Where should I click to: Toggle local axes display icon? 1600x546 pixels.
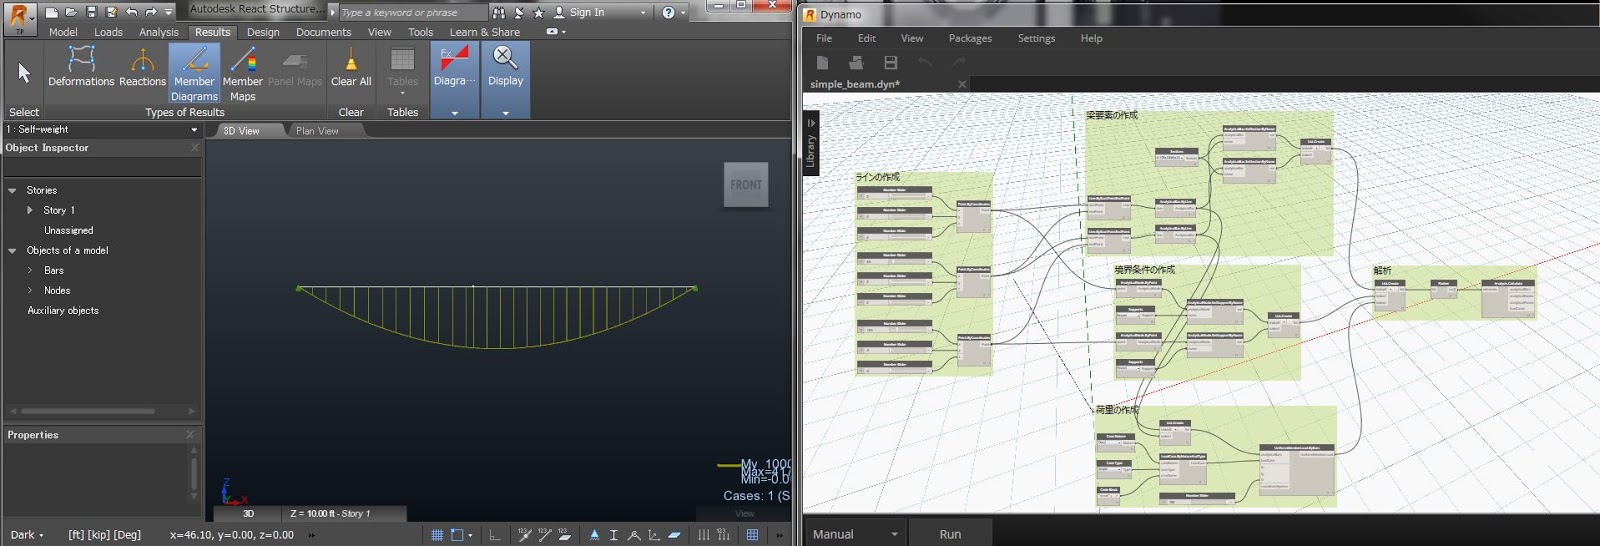tap(654, 535)
